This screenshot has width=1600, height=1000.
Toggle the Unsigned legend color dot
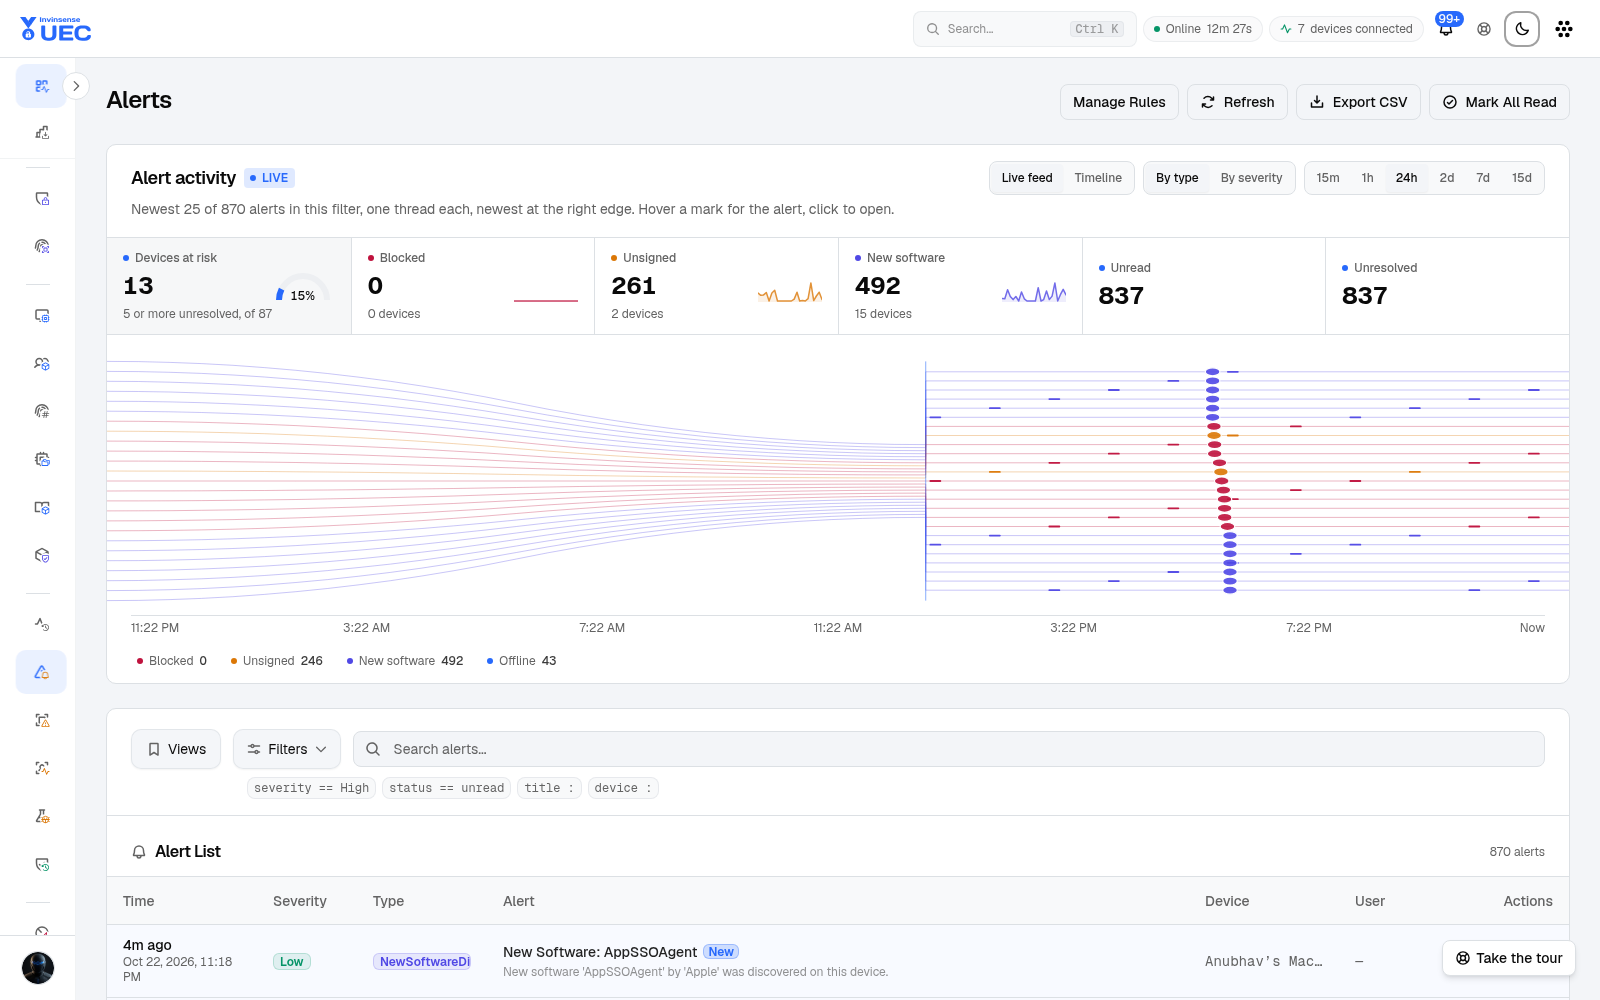pos(234,661)
